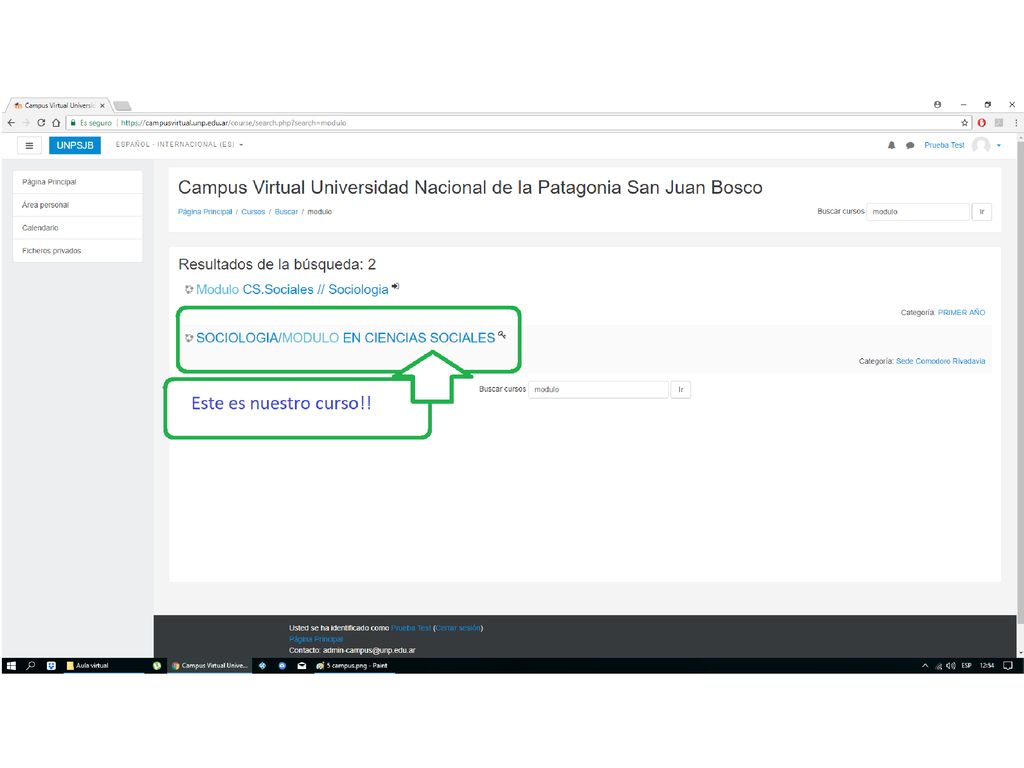Show hidden system tray icons

[x=925, y=665]
